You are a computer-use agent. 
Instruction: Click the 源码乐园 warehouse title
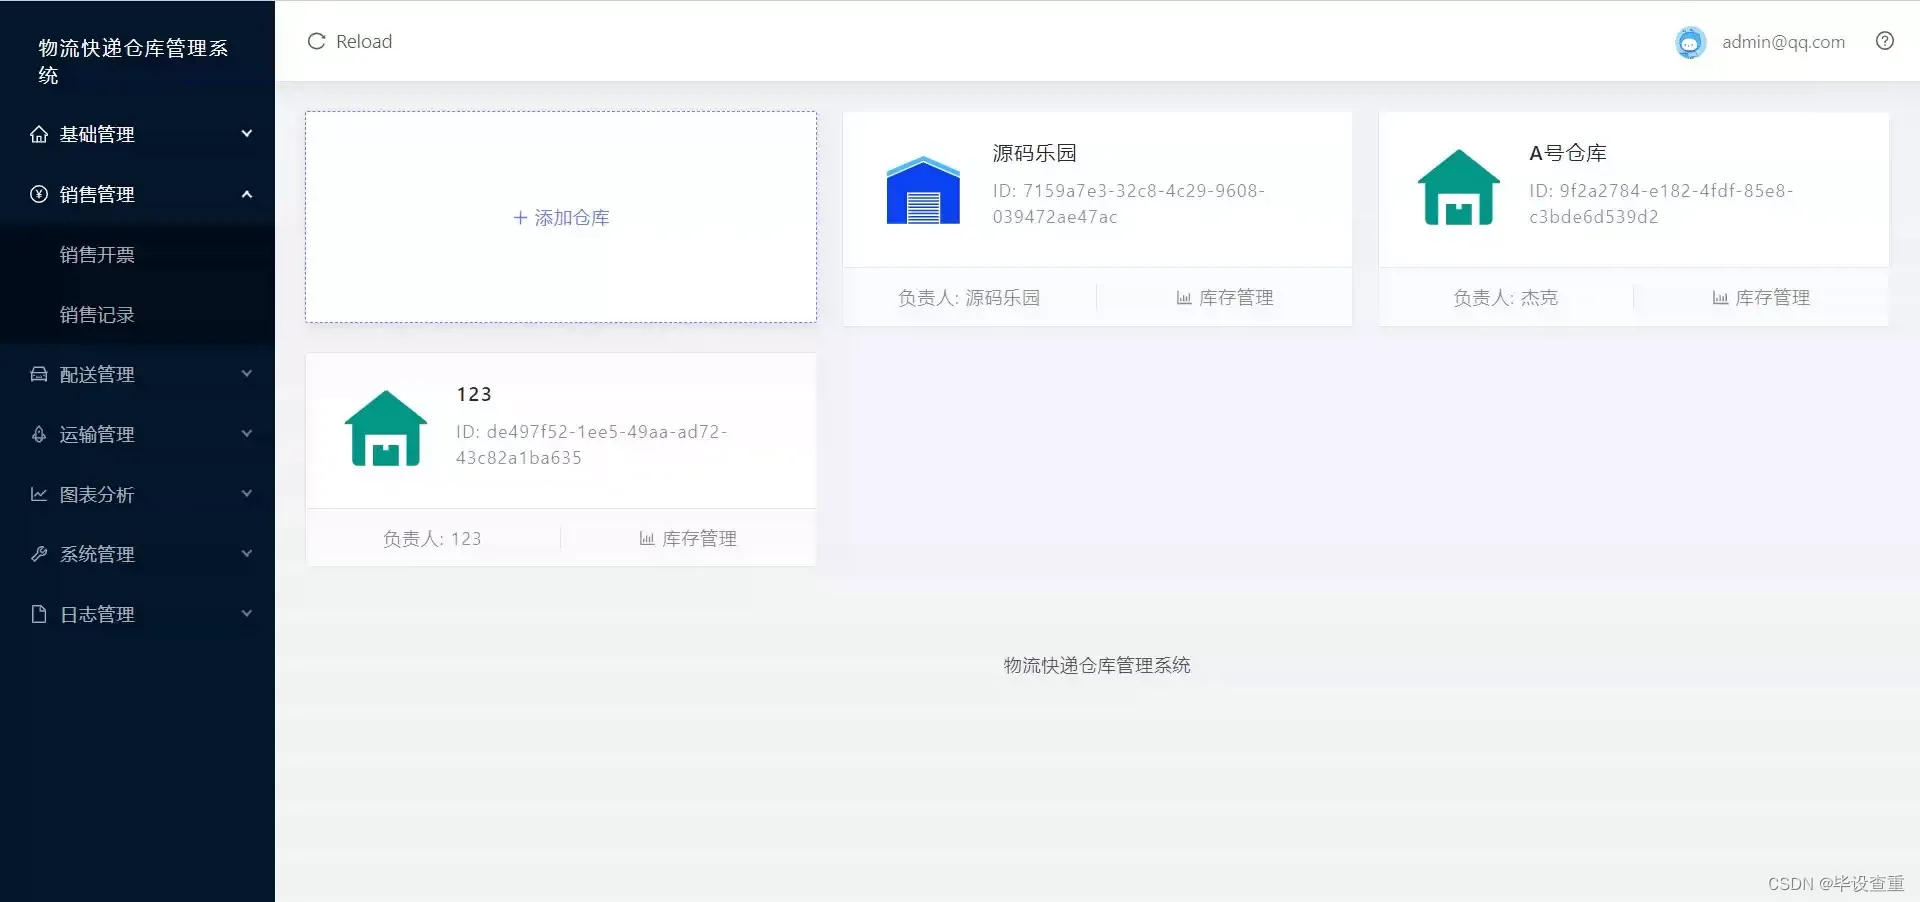pyautogui.click(x=1034, y=153)
